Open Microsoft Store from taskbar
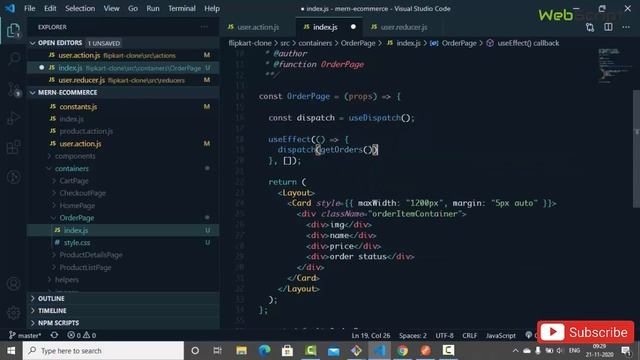The width and height of the screenshot is (640, 360). [x=287, y=351]
